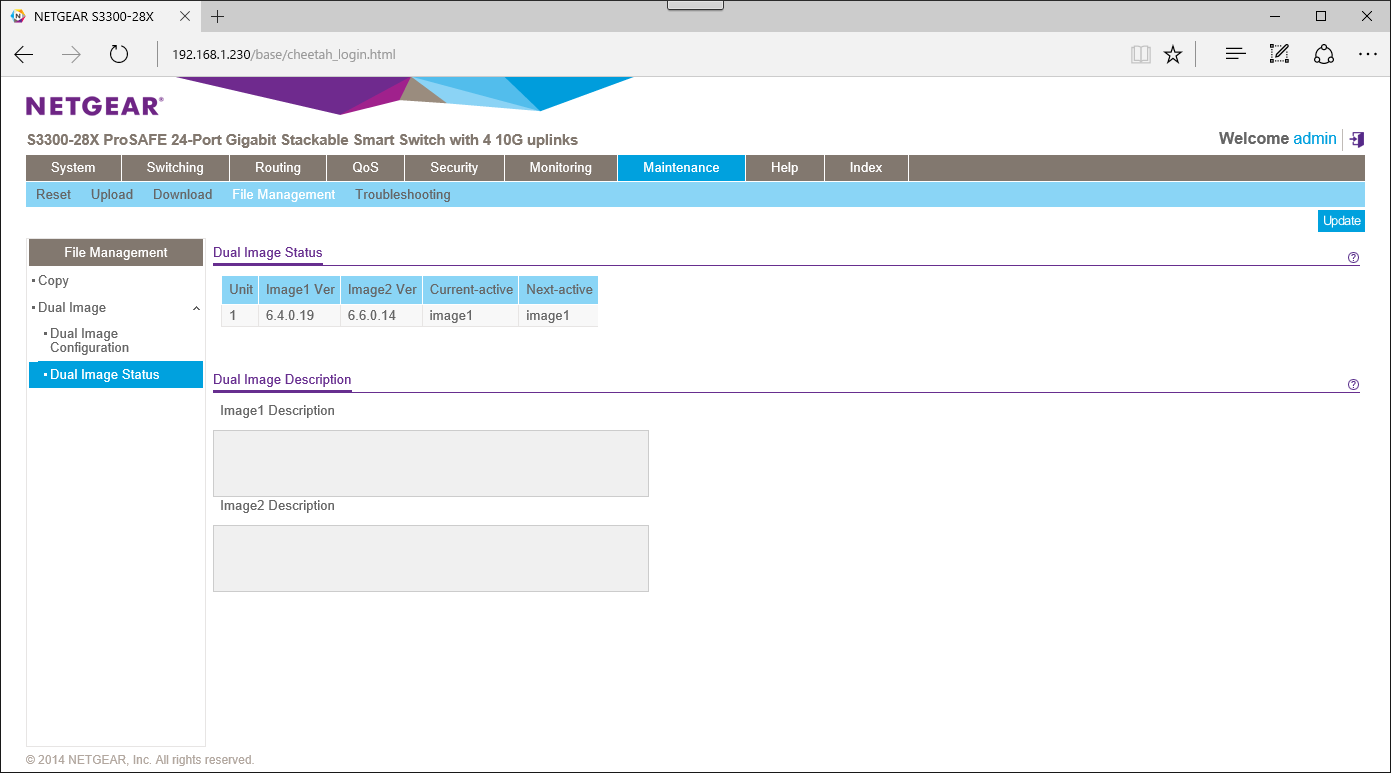
Task: Open Reading view book icon
Action: click(x=1141, y=54)
